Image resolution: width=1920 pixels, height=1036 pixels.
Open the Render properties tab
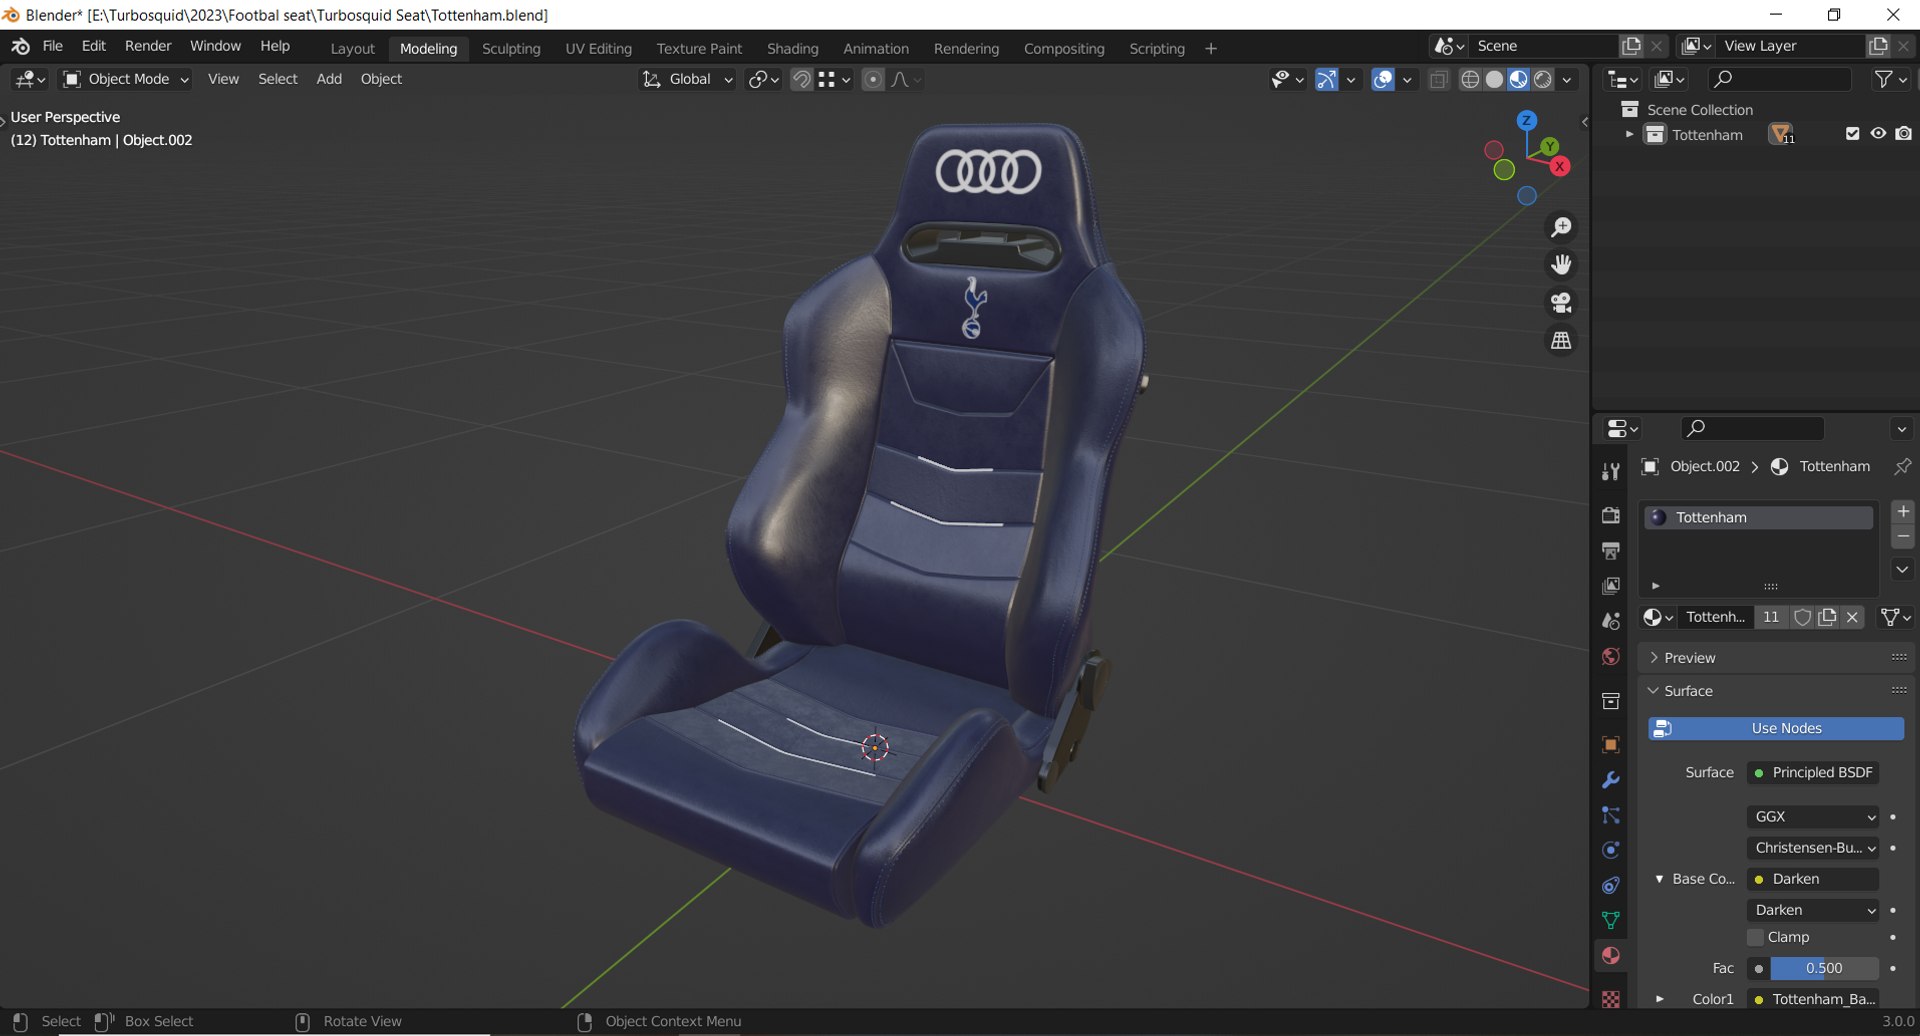1611,515
